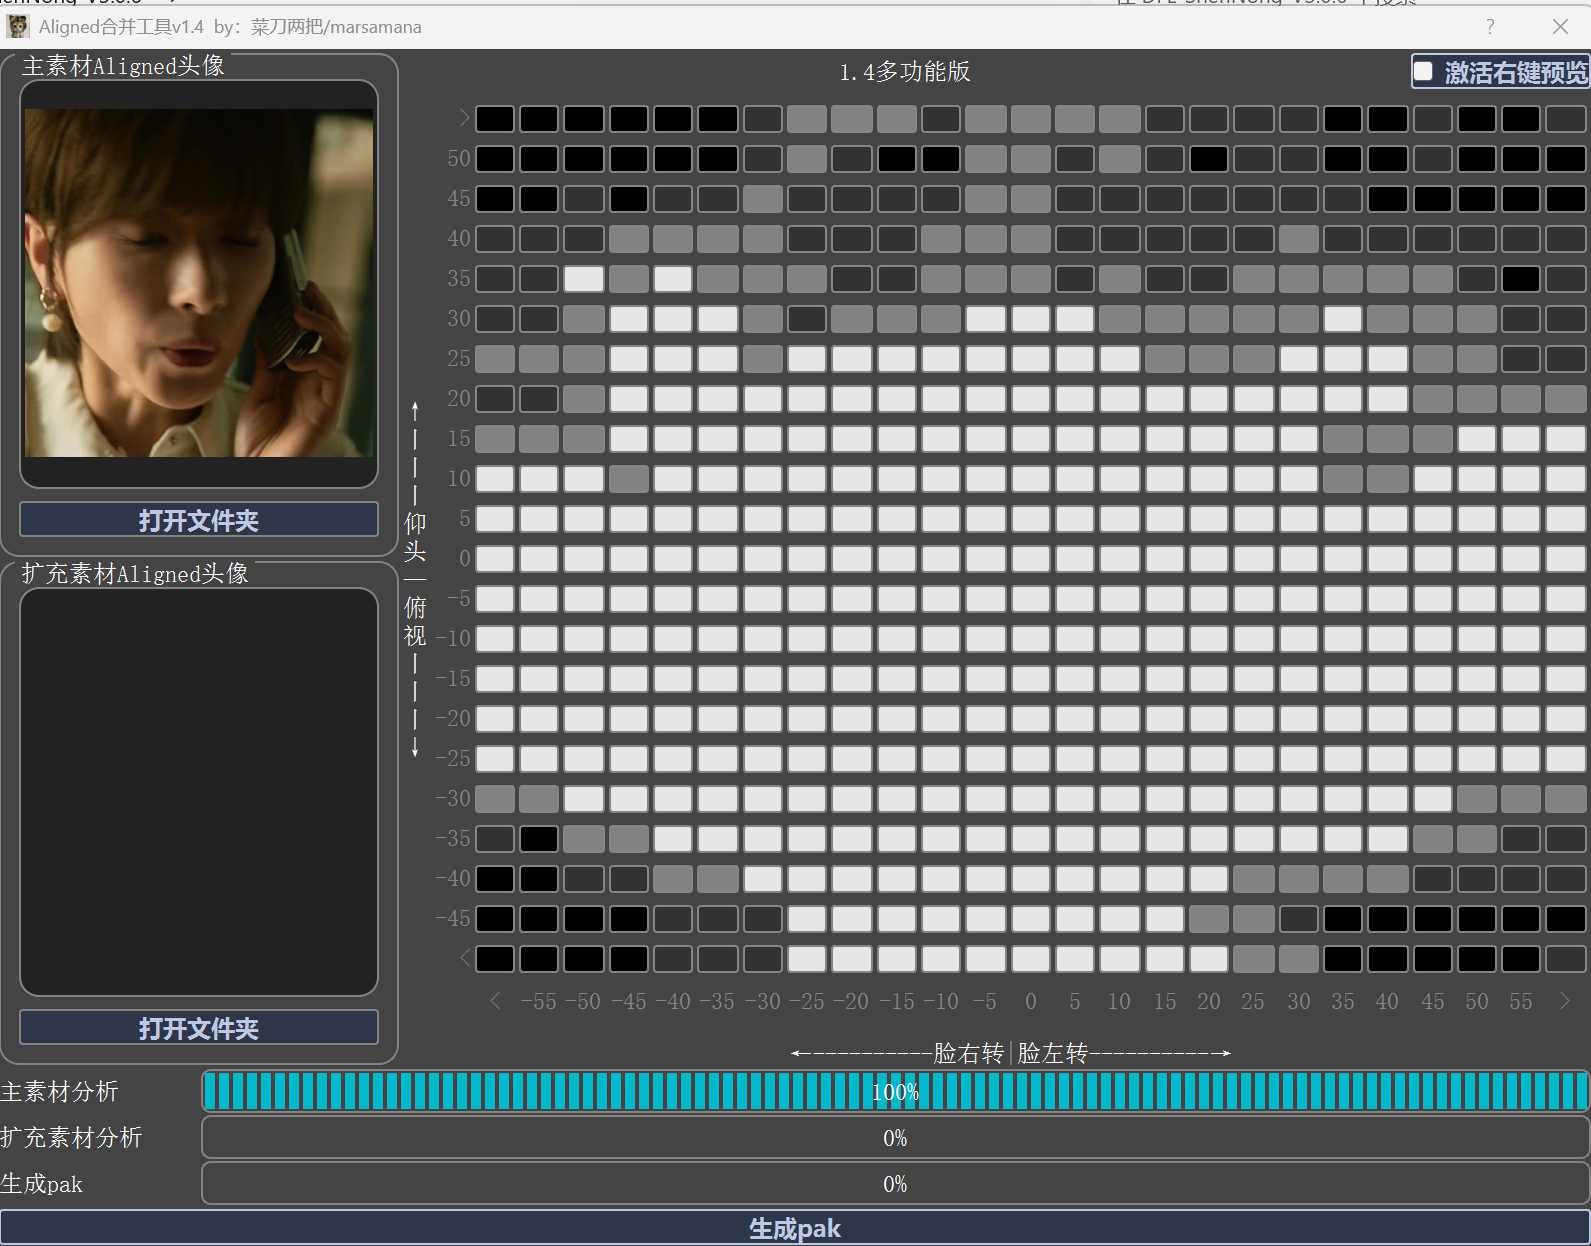The width and height of the screenshot is (1591, 1246).
Task: Click the 主素材分析 100% progress bar
Action: point(895,1092)
